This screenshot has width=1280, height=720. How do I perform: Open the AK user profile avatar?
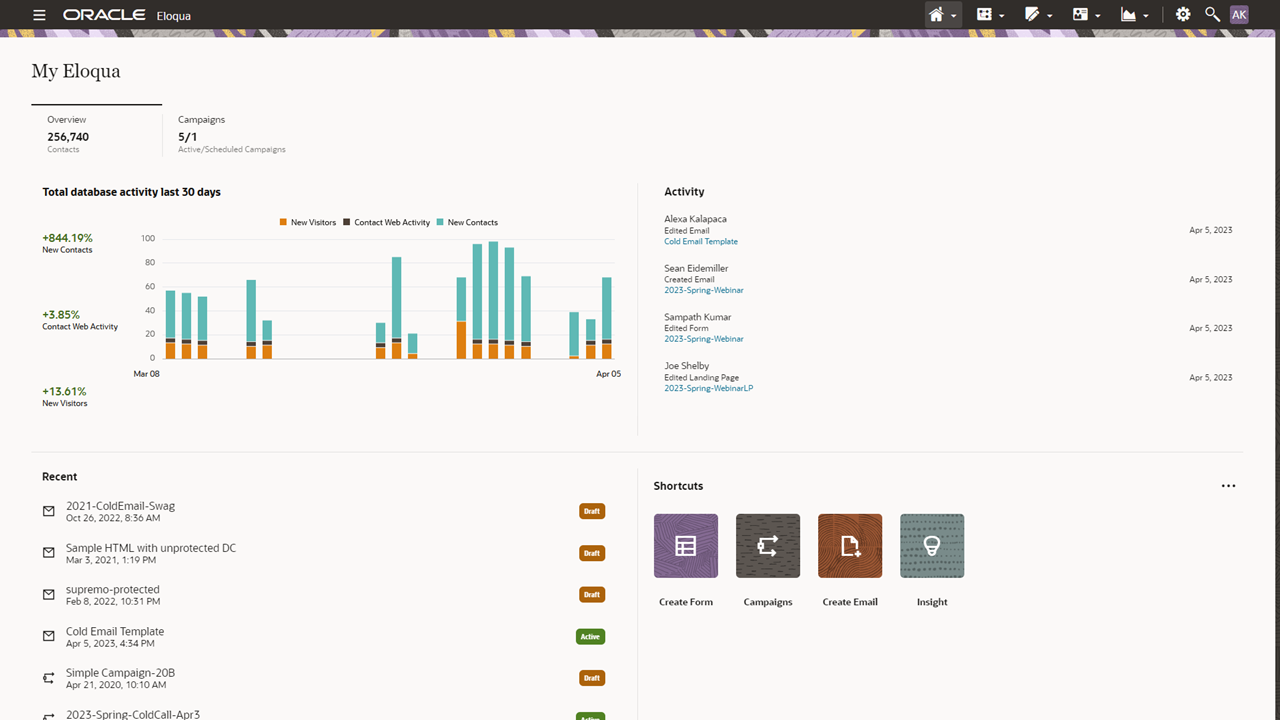coord(1239,15)
